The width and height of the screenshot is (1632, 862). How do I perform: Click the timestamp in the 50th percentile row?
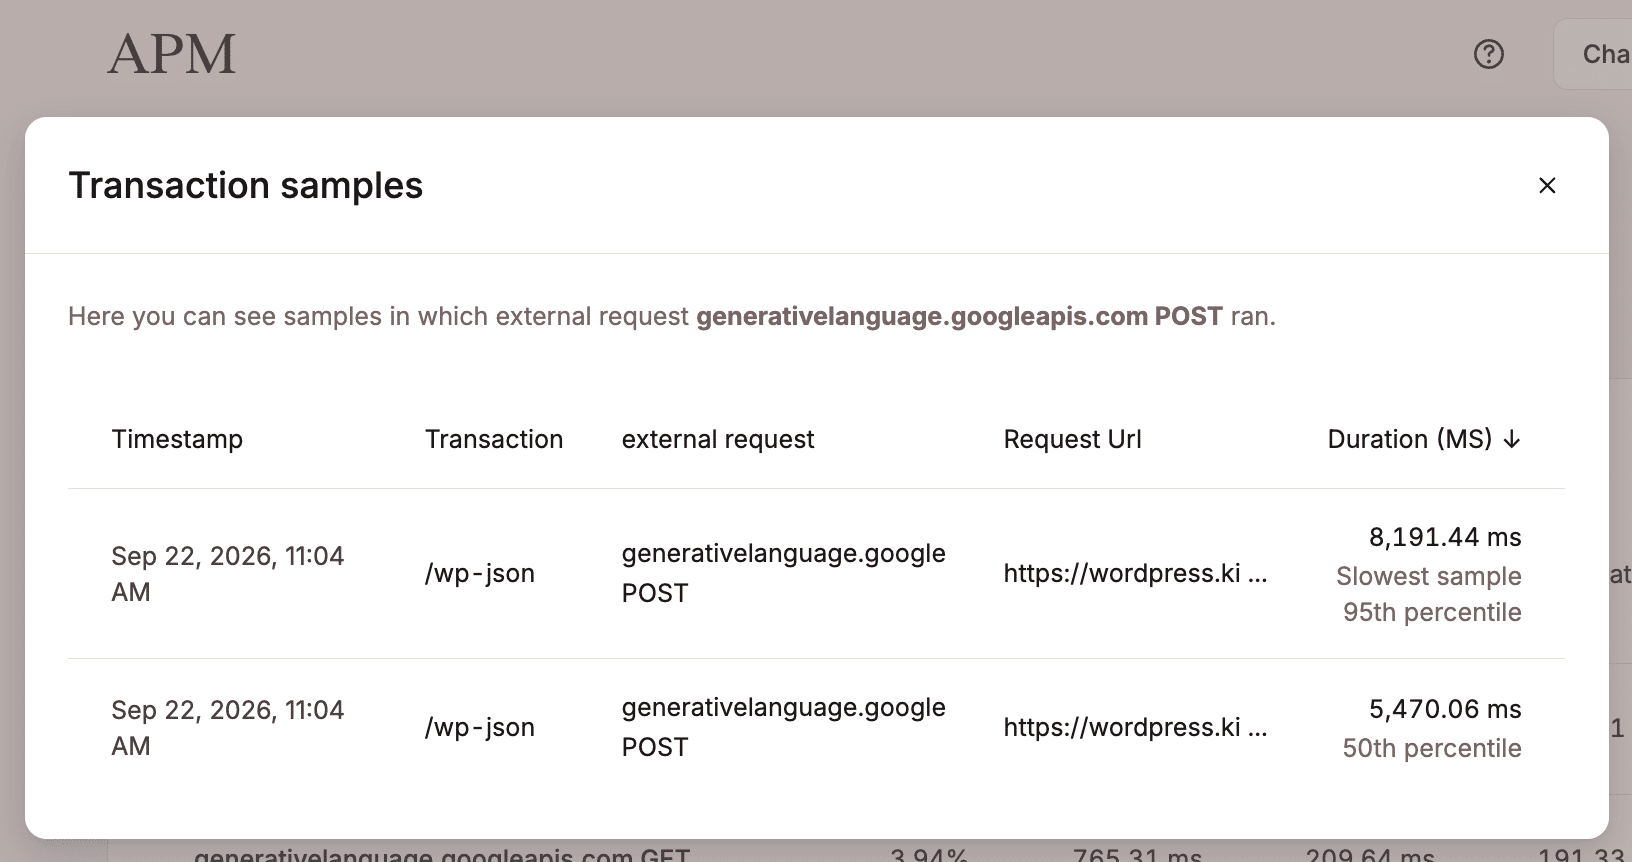click(x=228, y=728)
